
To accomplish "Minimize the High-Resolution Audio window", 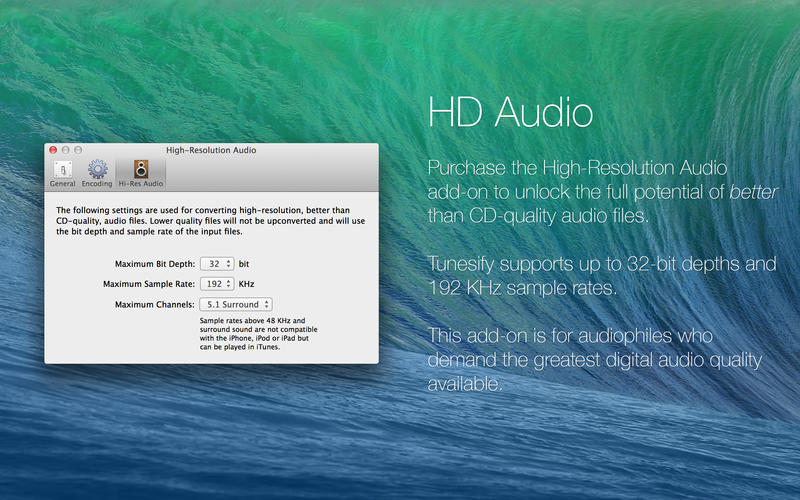I will click(x=65, y=150).
